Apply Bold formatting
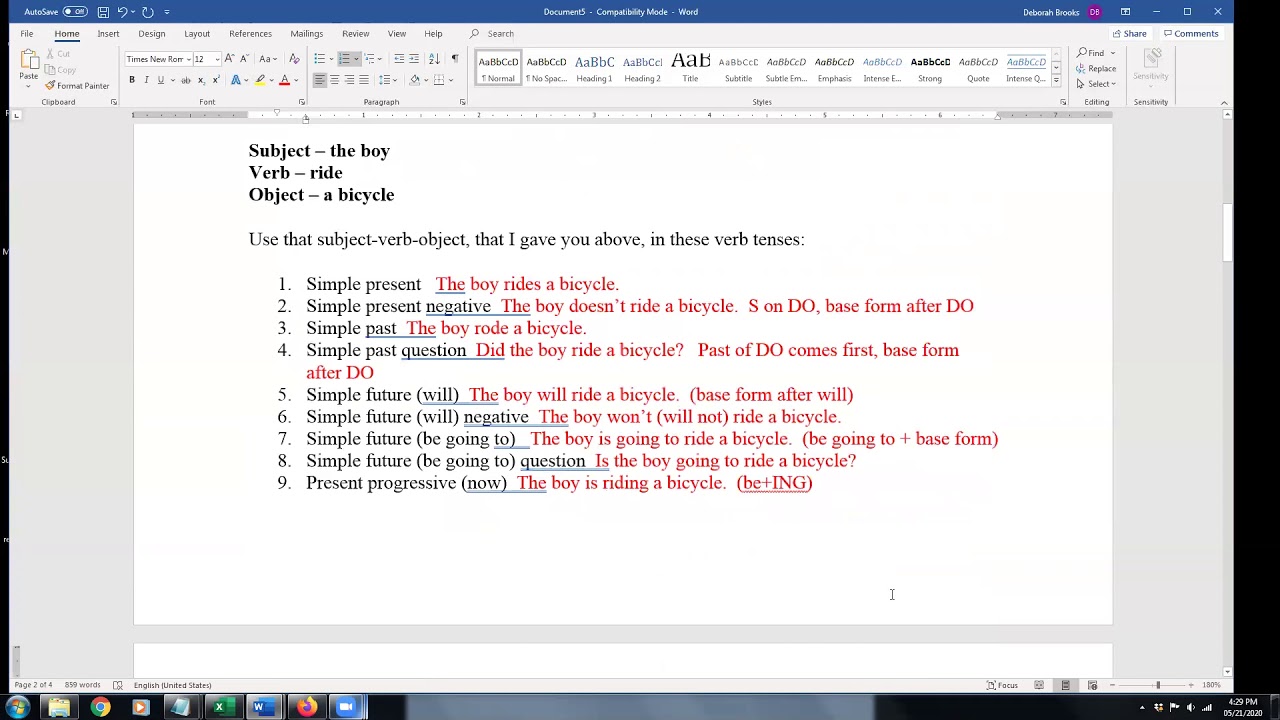The image size is (1280, 720). (131, 80)
